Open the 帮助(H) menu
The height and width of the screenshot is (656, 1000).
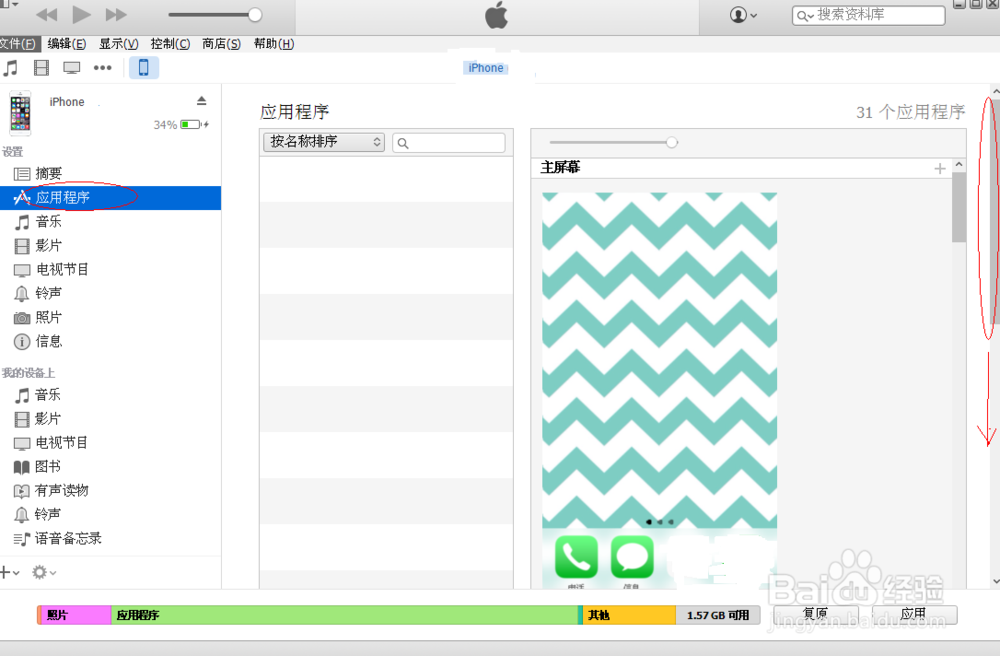[274, 43]
